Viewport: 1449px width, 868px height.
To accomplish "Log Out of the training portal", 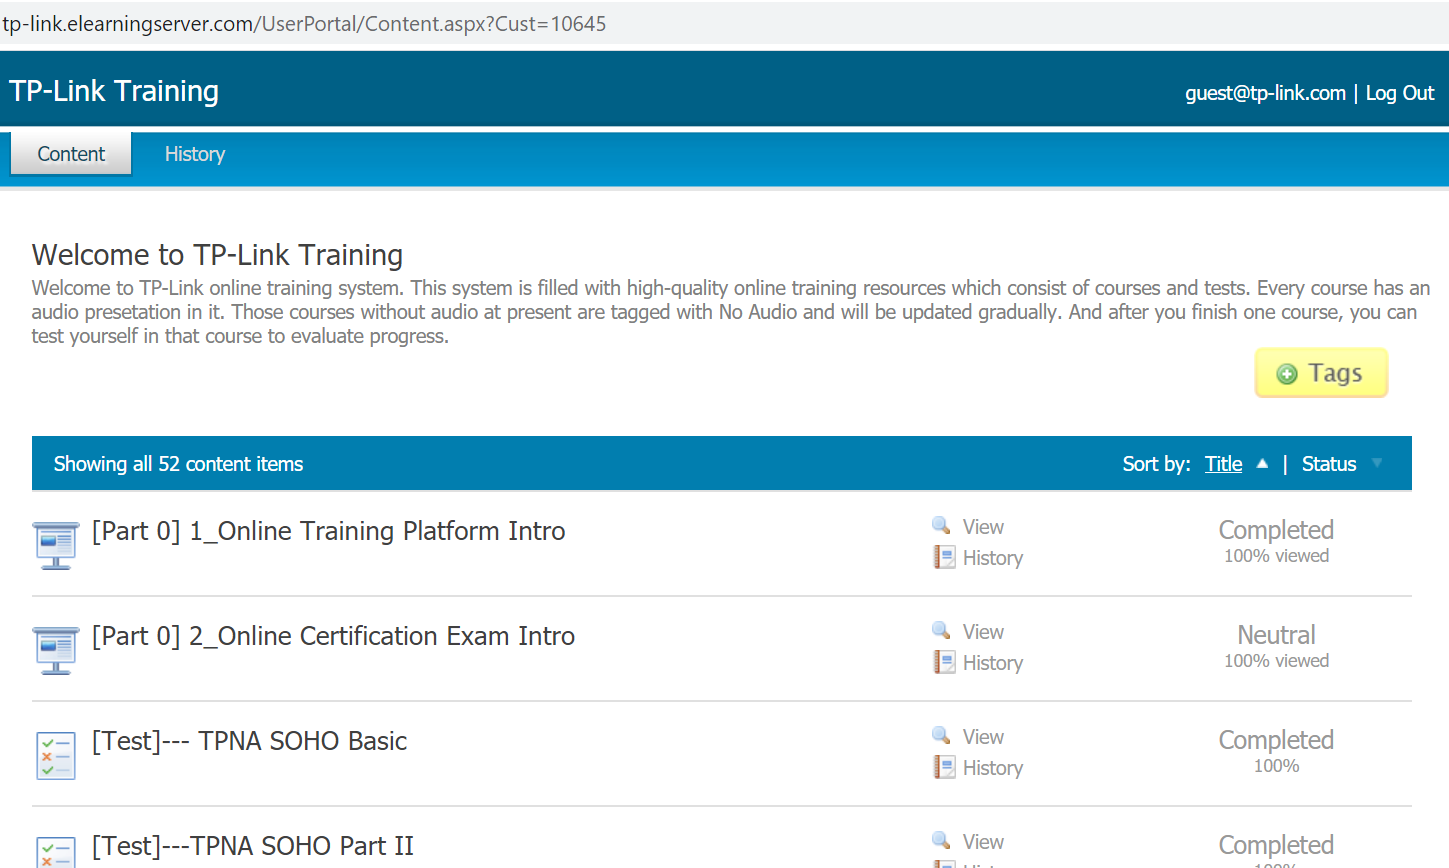I will [1400, 93].
